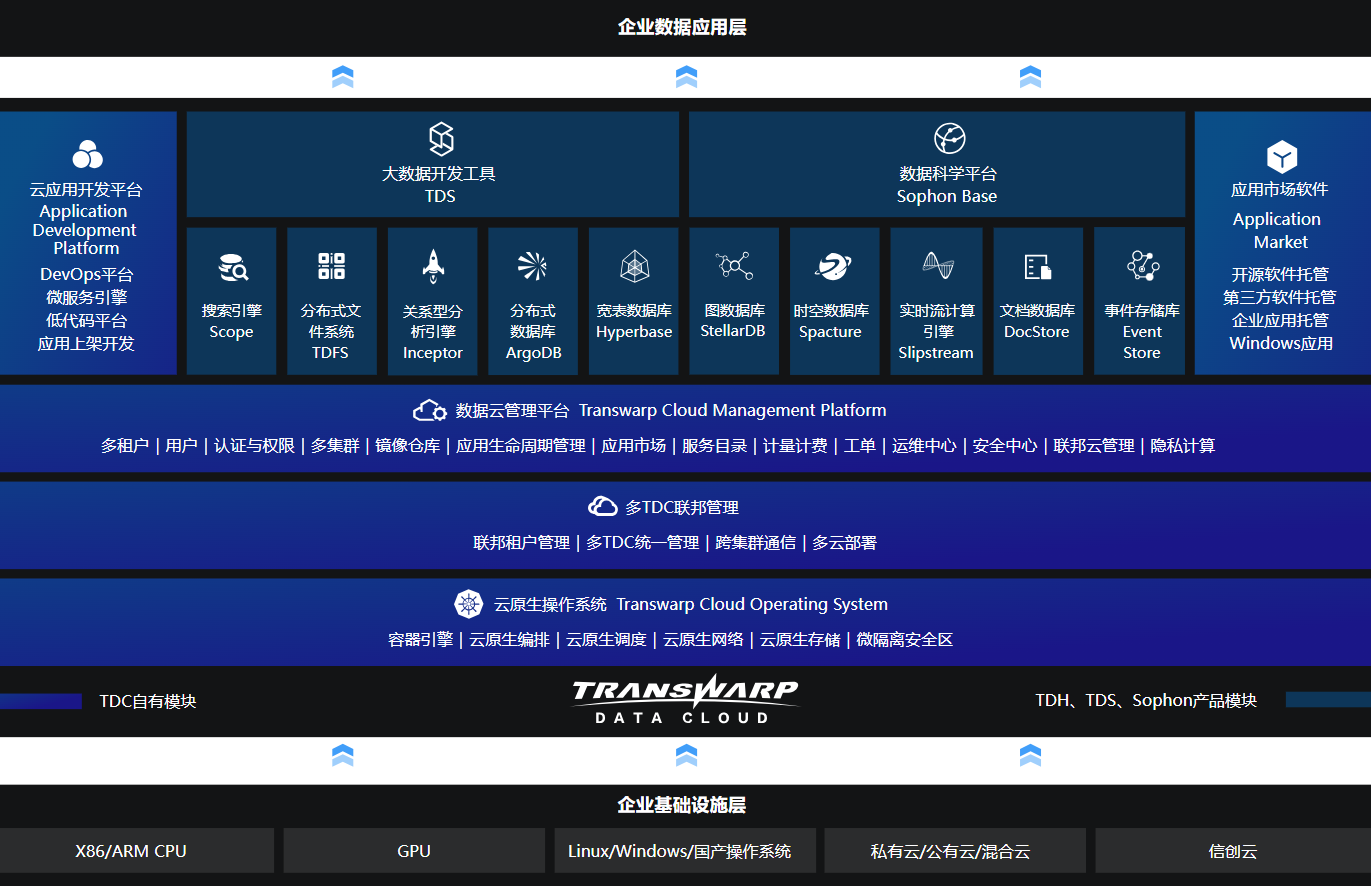Click the Spacture planet icon
The image size is (1371, 886).
832,266
